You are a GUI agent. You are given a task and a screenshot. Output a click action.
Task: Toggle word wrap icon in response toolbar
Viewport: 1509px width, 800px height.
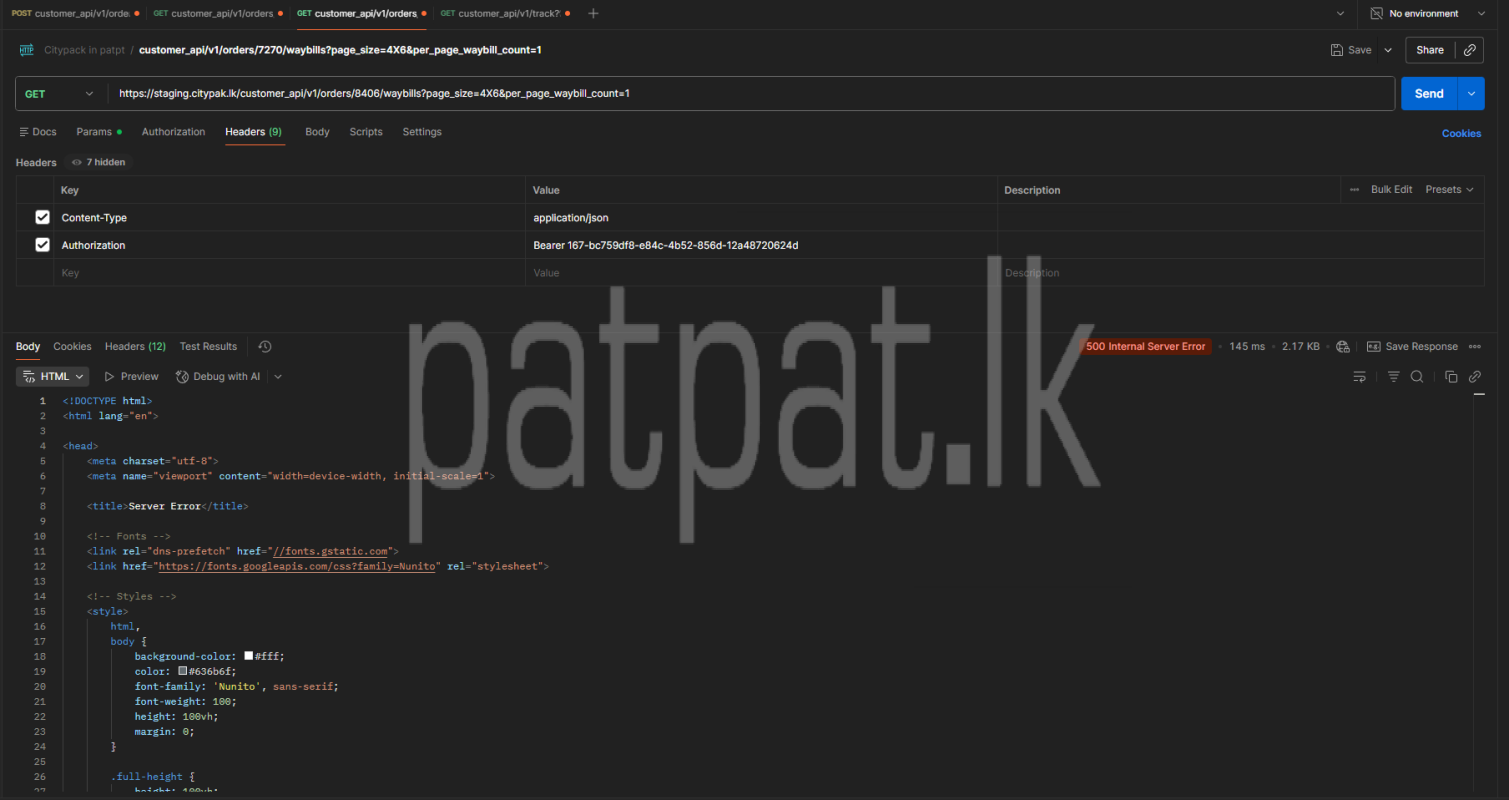[1359, 377]
